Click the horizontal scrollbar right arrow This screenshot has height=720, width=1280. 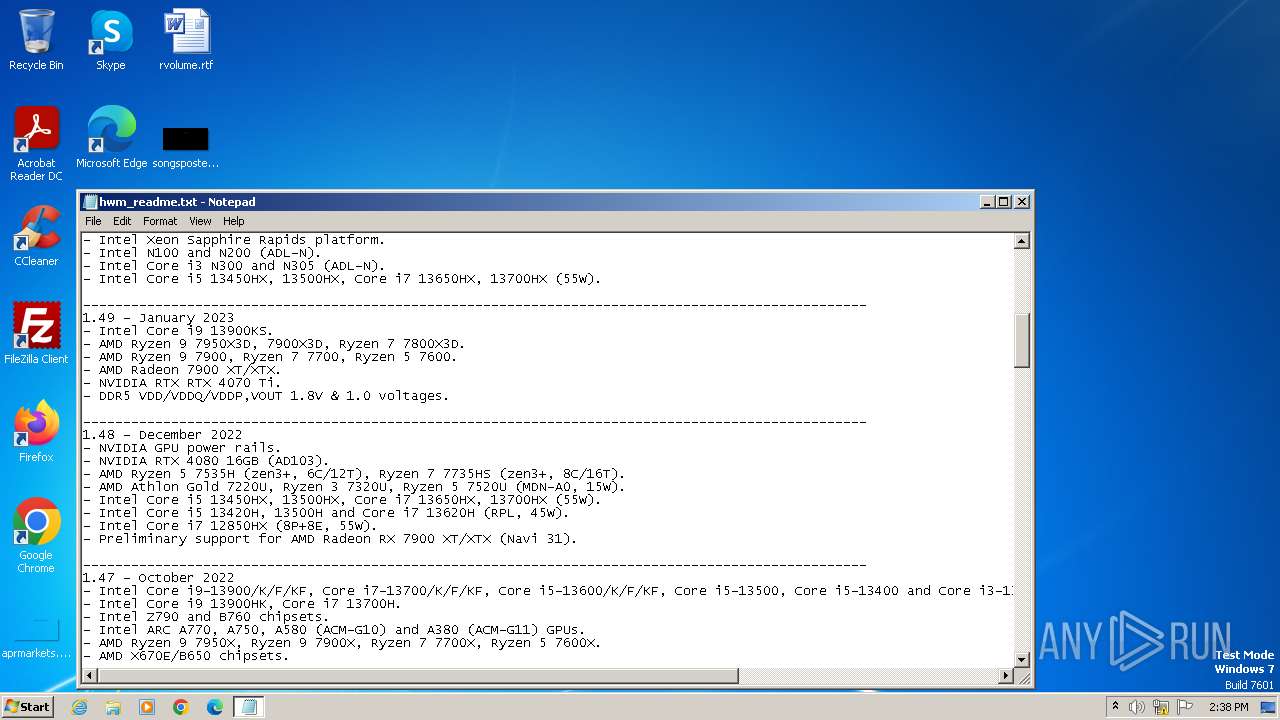click(1006, 676)
